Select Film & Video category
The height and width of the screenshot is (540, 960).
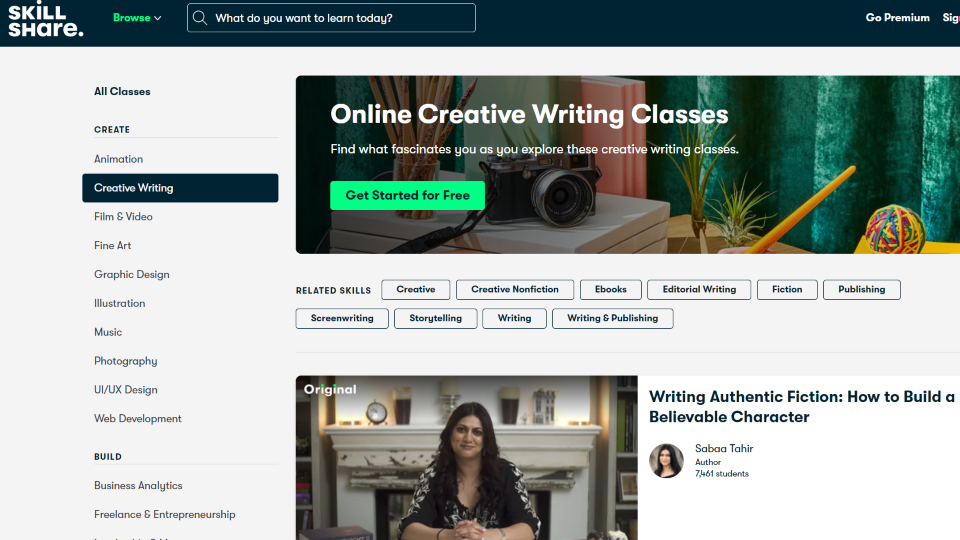[x=123, y=217]
